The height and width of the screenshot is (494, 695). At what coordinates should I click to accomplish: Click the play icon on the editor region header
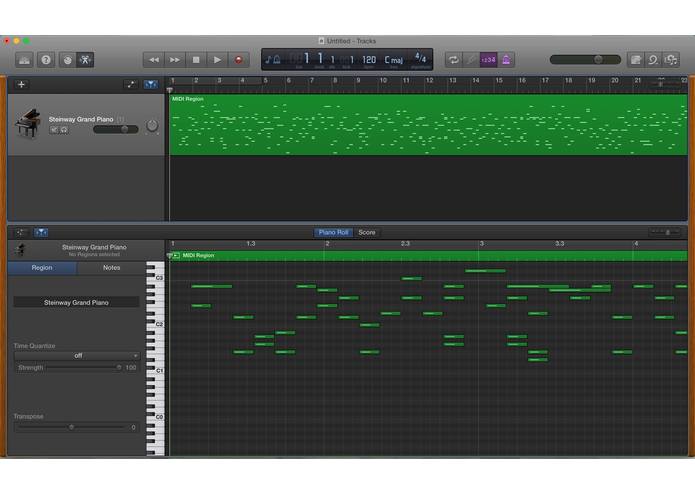(x=176, y=256)
